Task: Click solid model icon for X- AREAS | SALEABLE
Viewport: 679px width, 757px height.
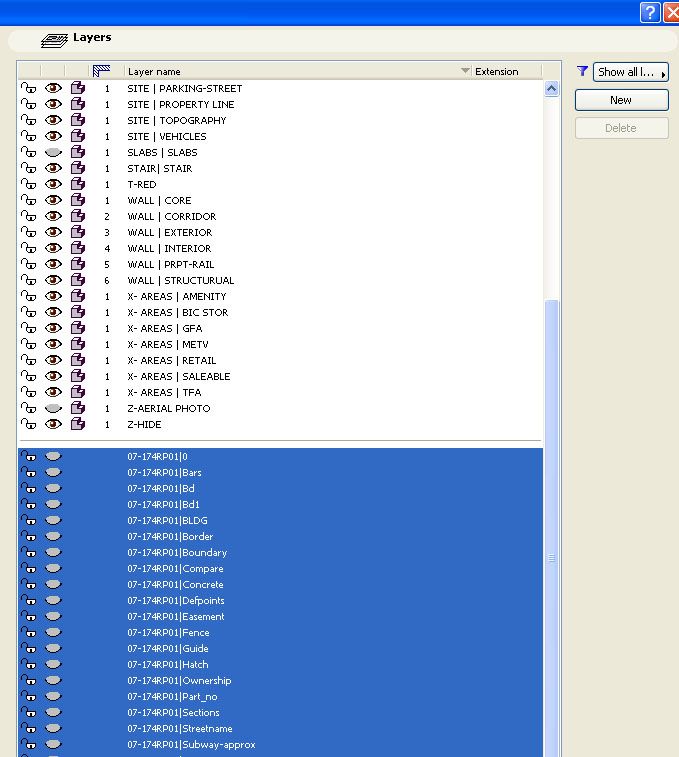Action: [78, 376]
